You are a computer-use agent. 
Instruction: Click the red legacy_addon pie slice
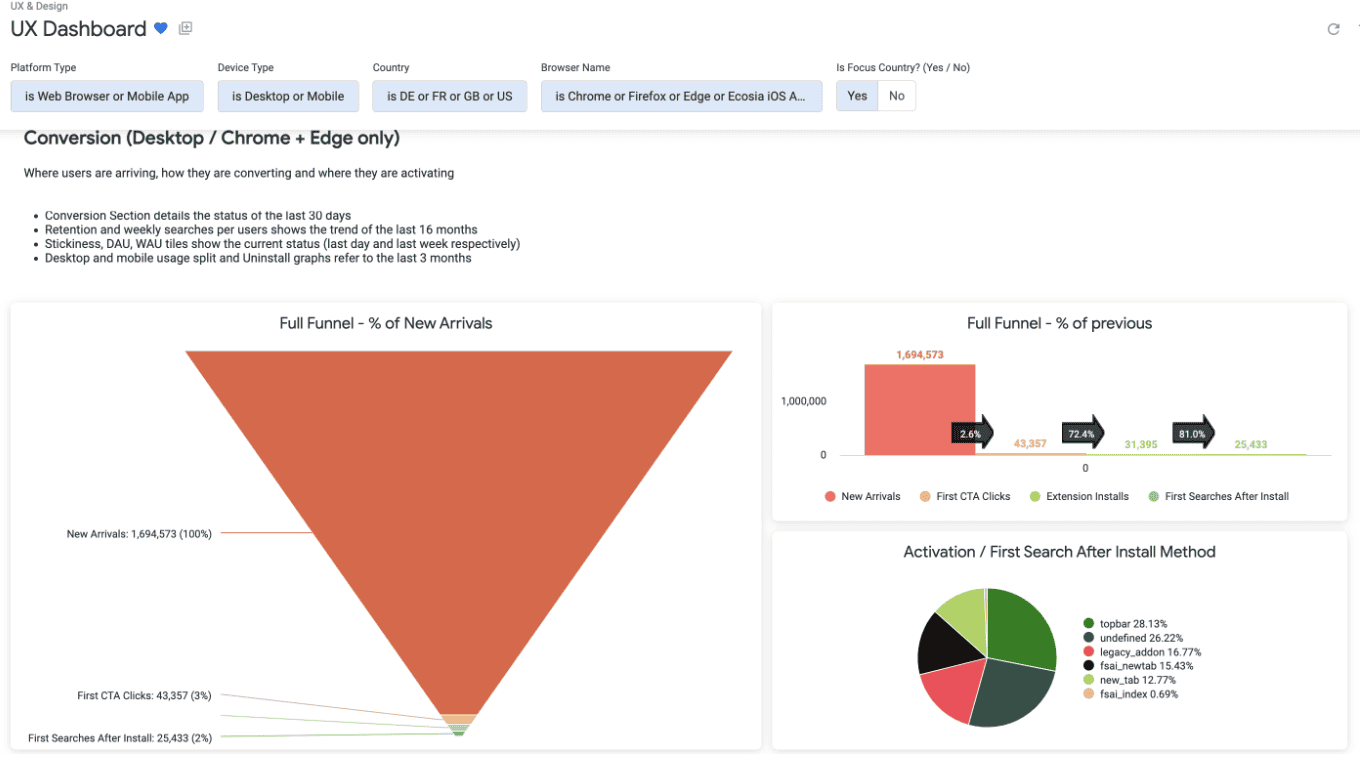pyautogui.click(x=955, y=690)
